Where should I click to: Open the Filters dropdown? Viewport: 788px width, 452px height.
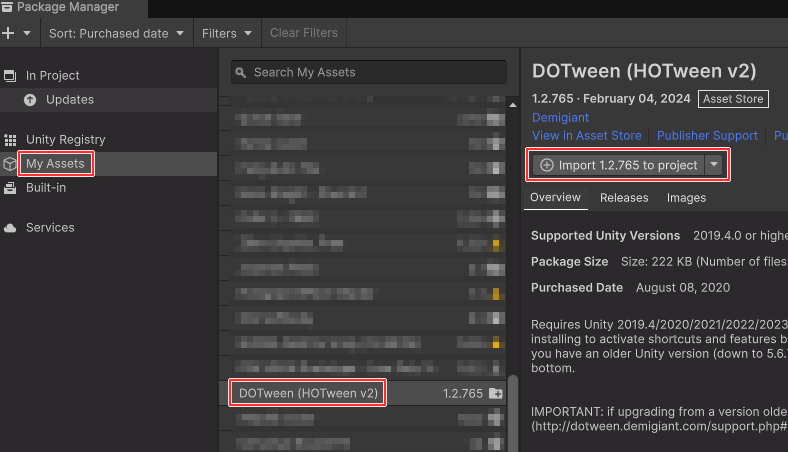(x=227, y=33)
